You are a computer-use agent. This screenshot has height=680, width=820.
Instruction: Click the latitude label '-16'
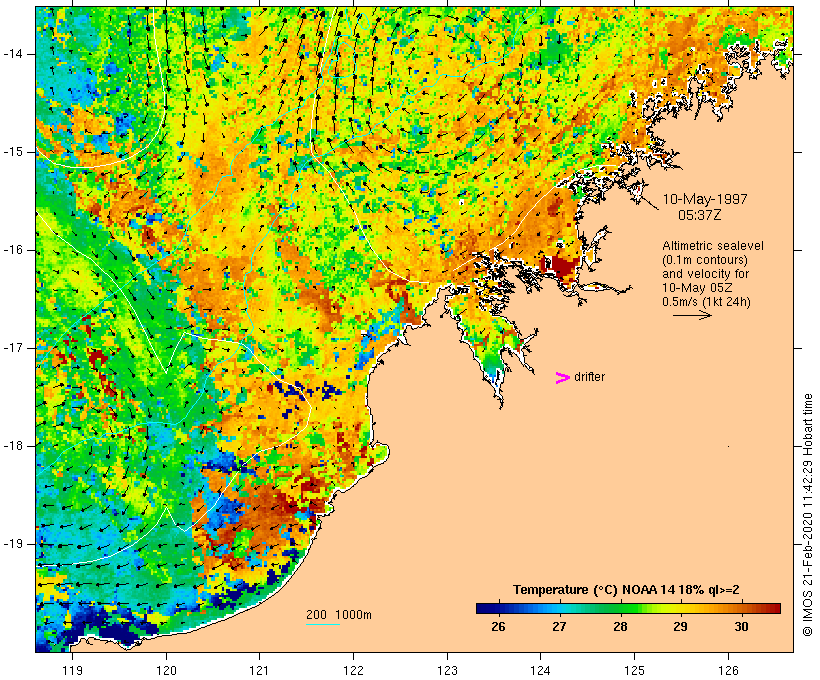click(x=12, y=250)
